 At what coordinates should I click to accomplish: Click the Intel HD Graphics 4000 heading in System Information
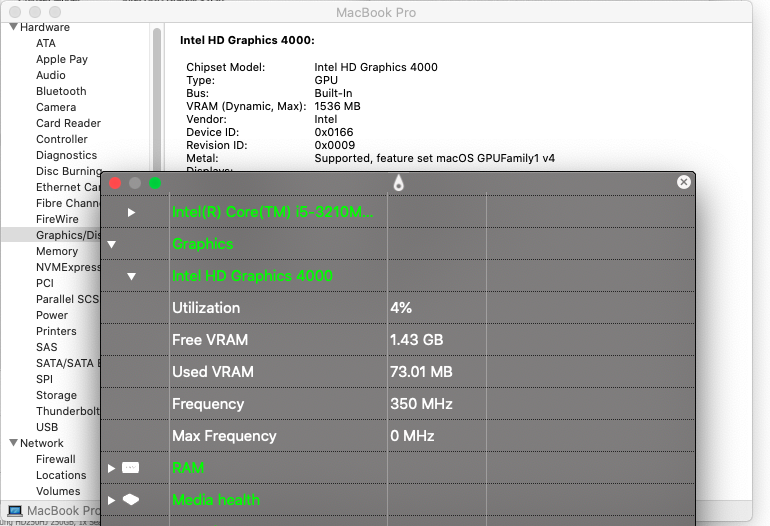point(247,40)
